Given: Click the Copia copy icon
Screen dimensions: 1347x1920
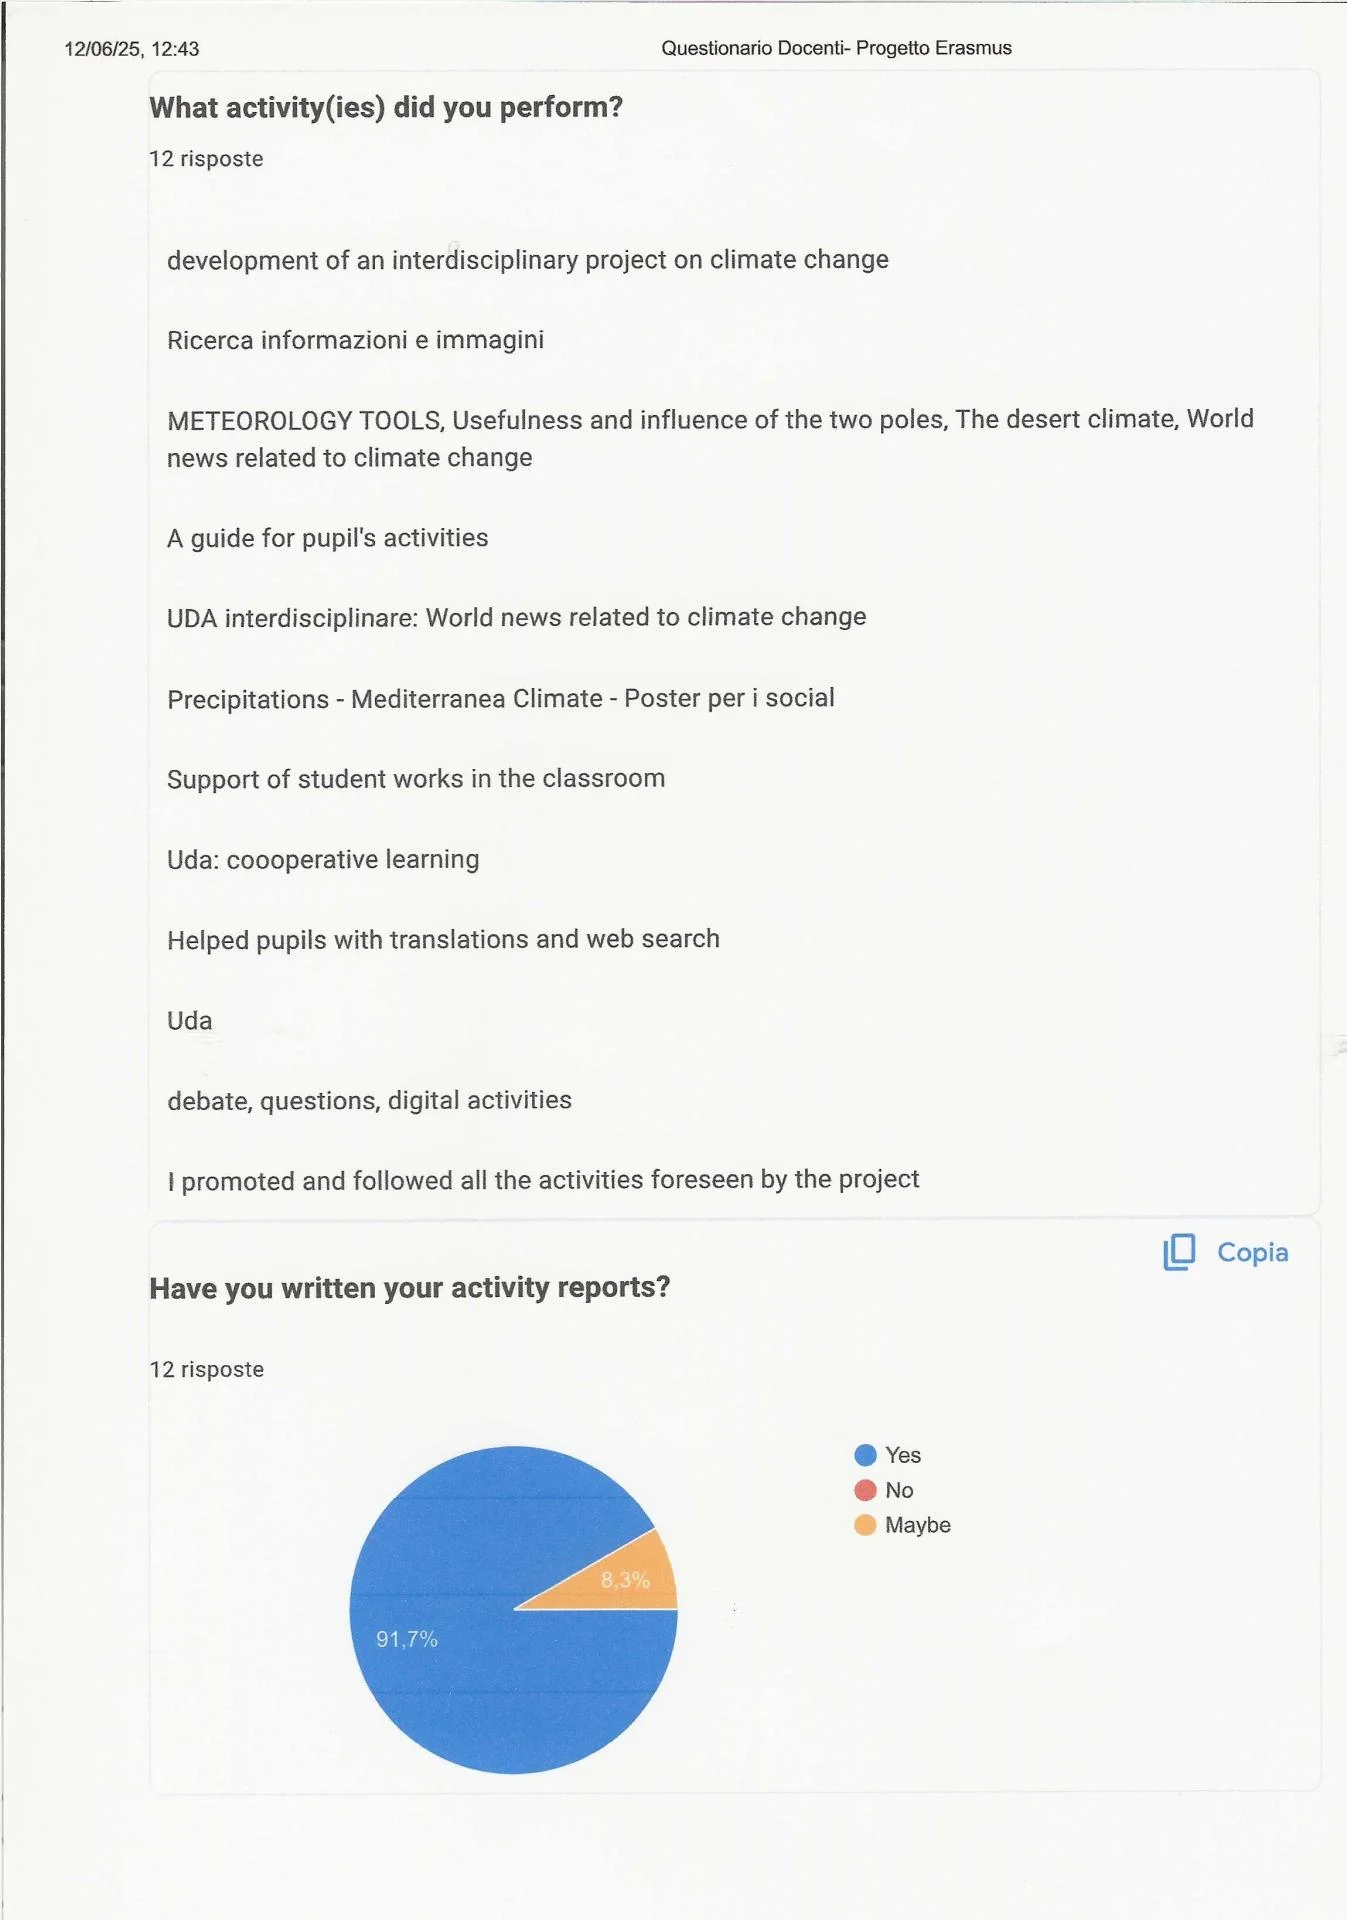Looking at the screenshot, I should click(1179, 1251).
